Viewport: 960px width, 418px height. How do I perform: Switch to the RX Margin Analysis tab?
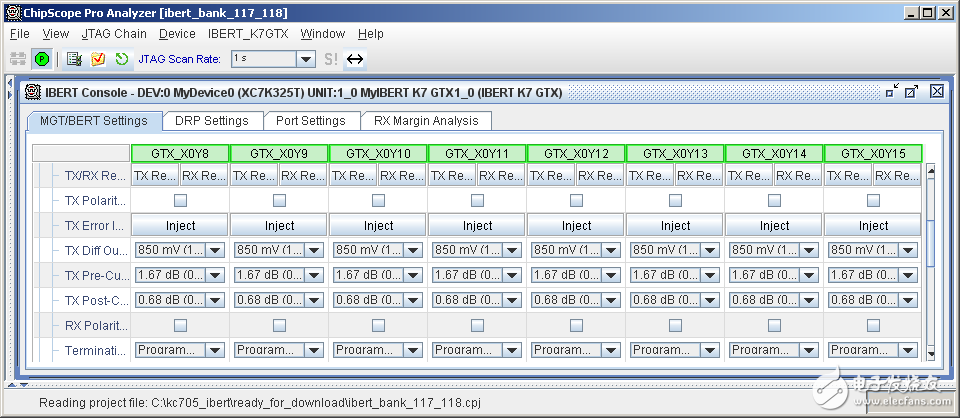426,121
